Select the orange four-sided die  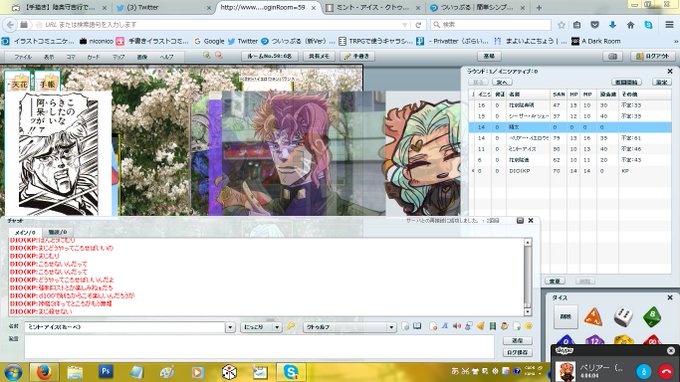click(x=593, y=317)
